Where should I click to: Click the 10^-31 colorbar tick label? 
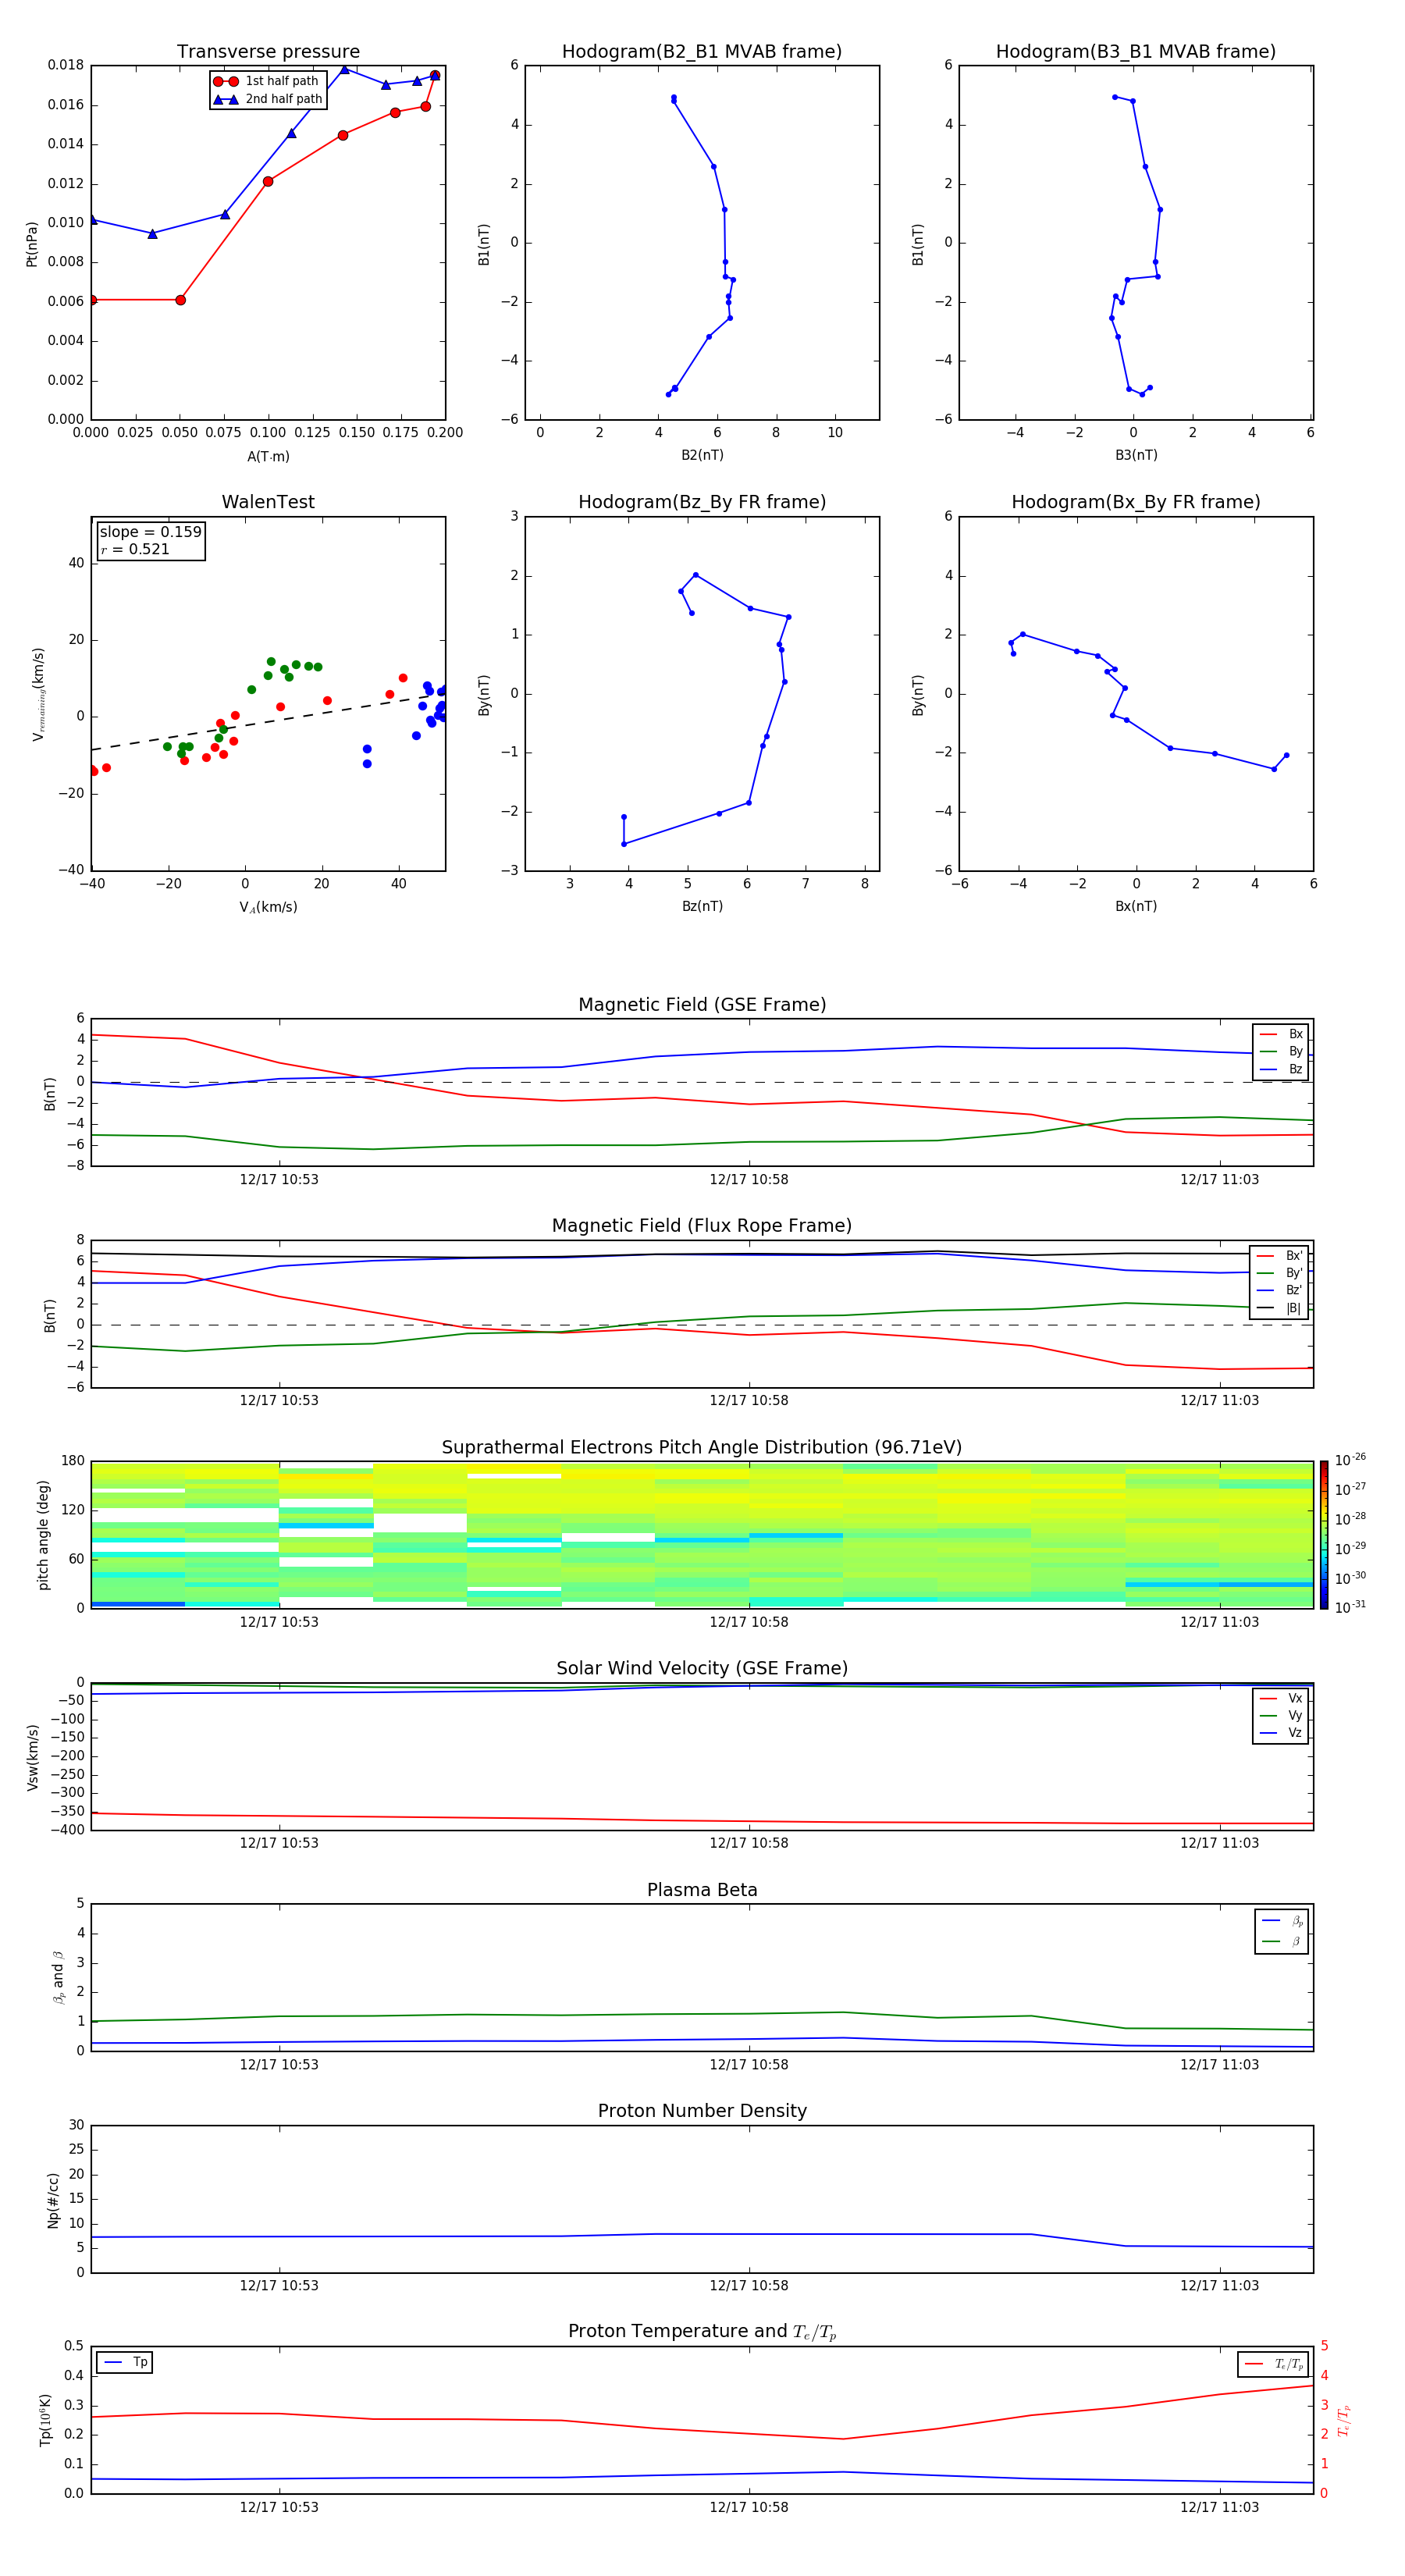[1350, 1607]
